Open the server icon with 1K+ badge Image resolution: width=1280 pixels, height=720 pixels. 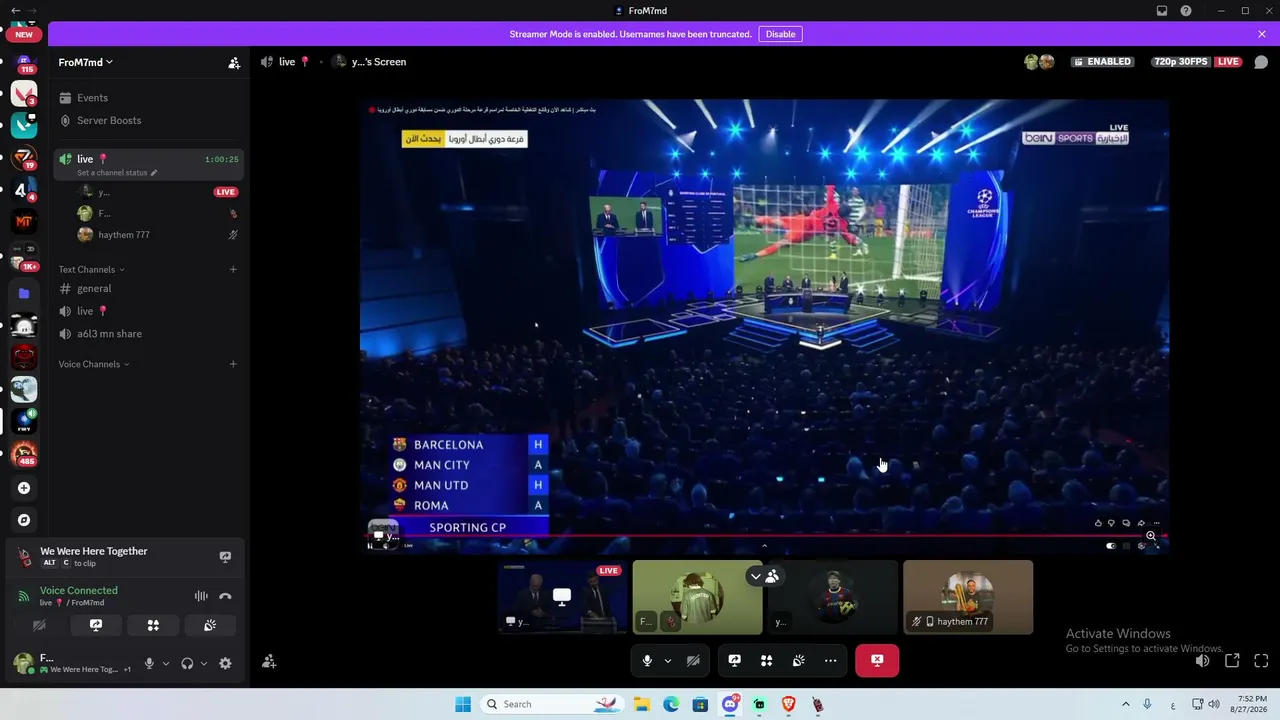point(24,258)
